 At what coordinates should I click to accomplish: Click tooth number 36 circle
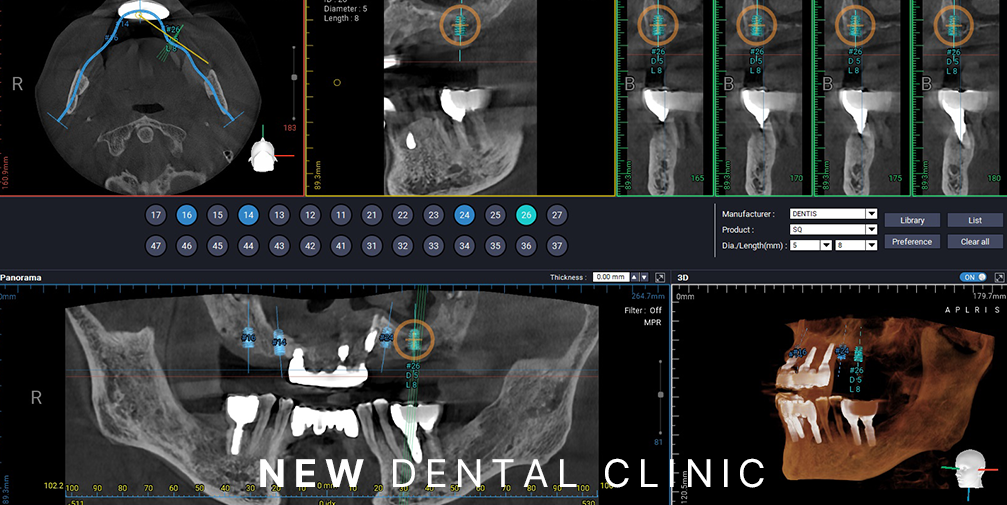point(526,246)
